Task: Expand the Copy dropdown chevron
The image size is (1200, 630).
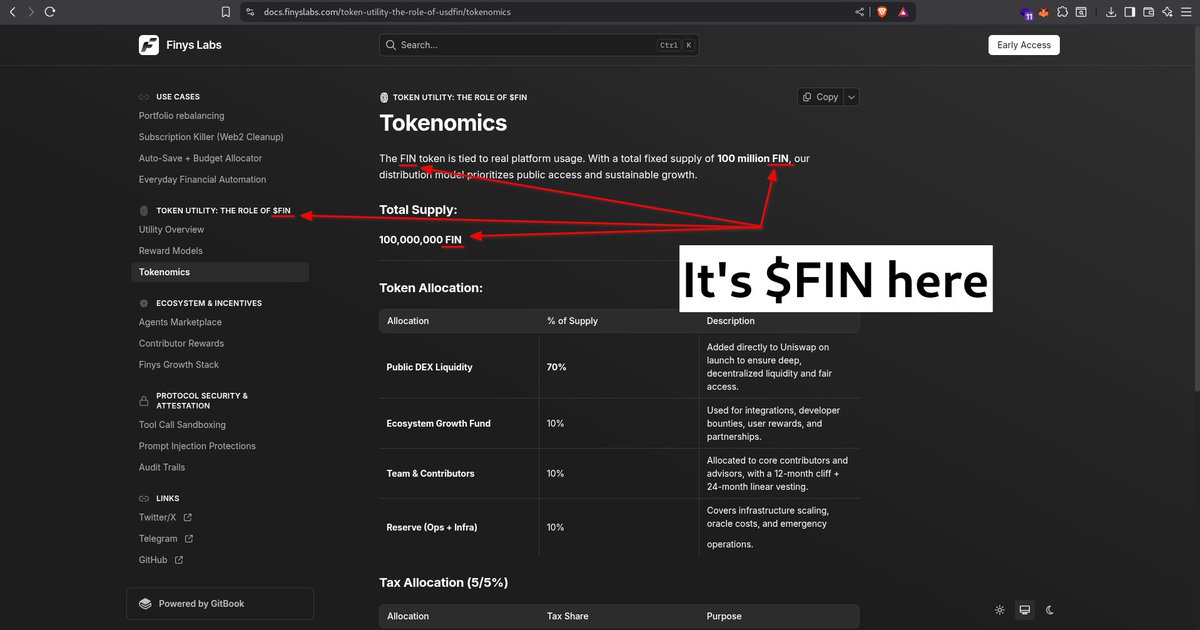Action: click(x=851, y=97)
